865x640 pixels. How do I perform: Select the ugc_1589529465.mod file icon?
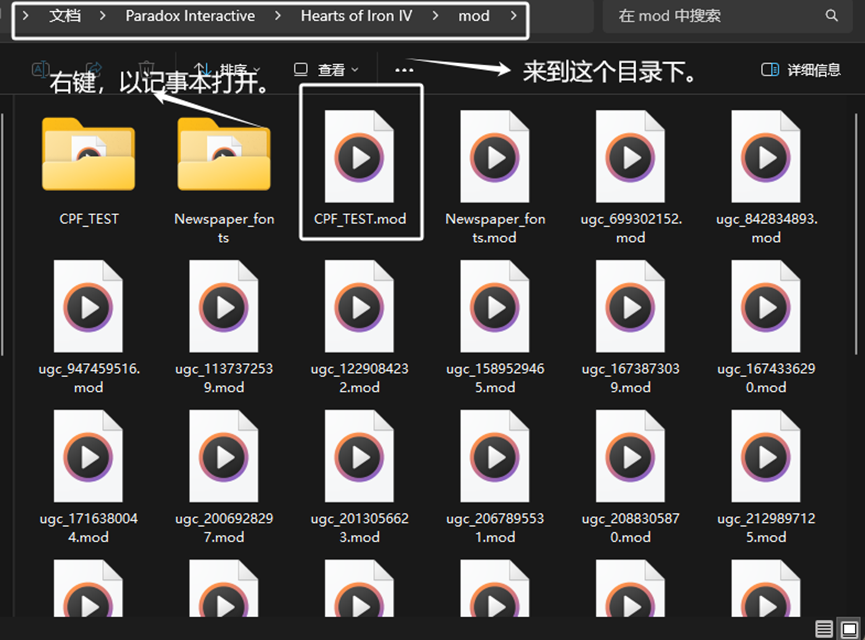coord(495,306)
